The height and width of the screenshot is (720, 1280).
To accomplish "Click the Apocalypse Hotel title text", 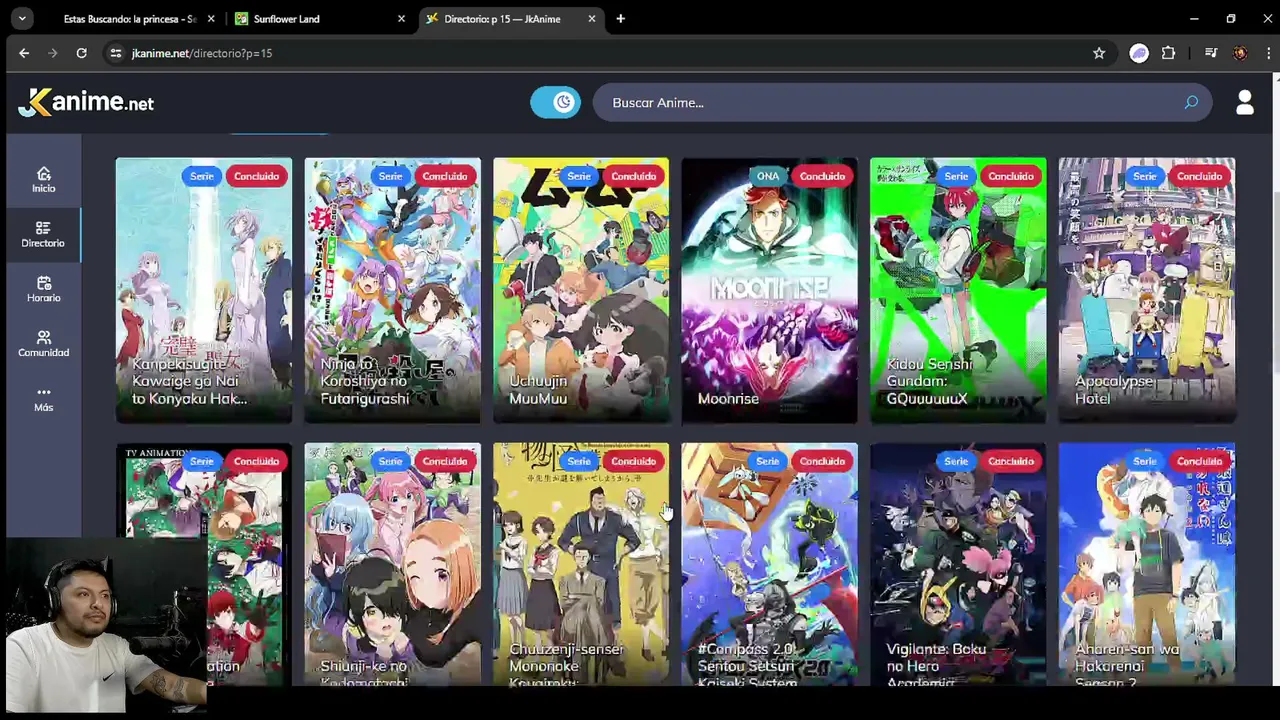I will coord(1115,389).
